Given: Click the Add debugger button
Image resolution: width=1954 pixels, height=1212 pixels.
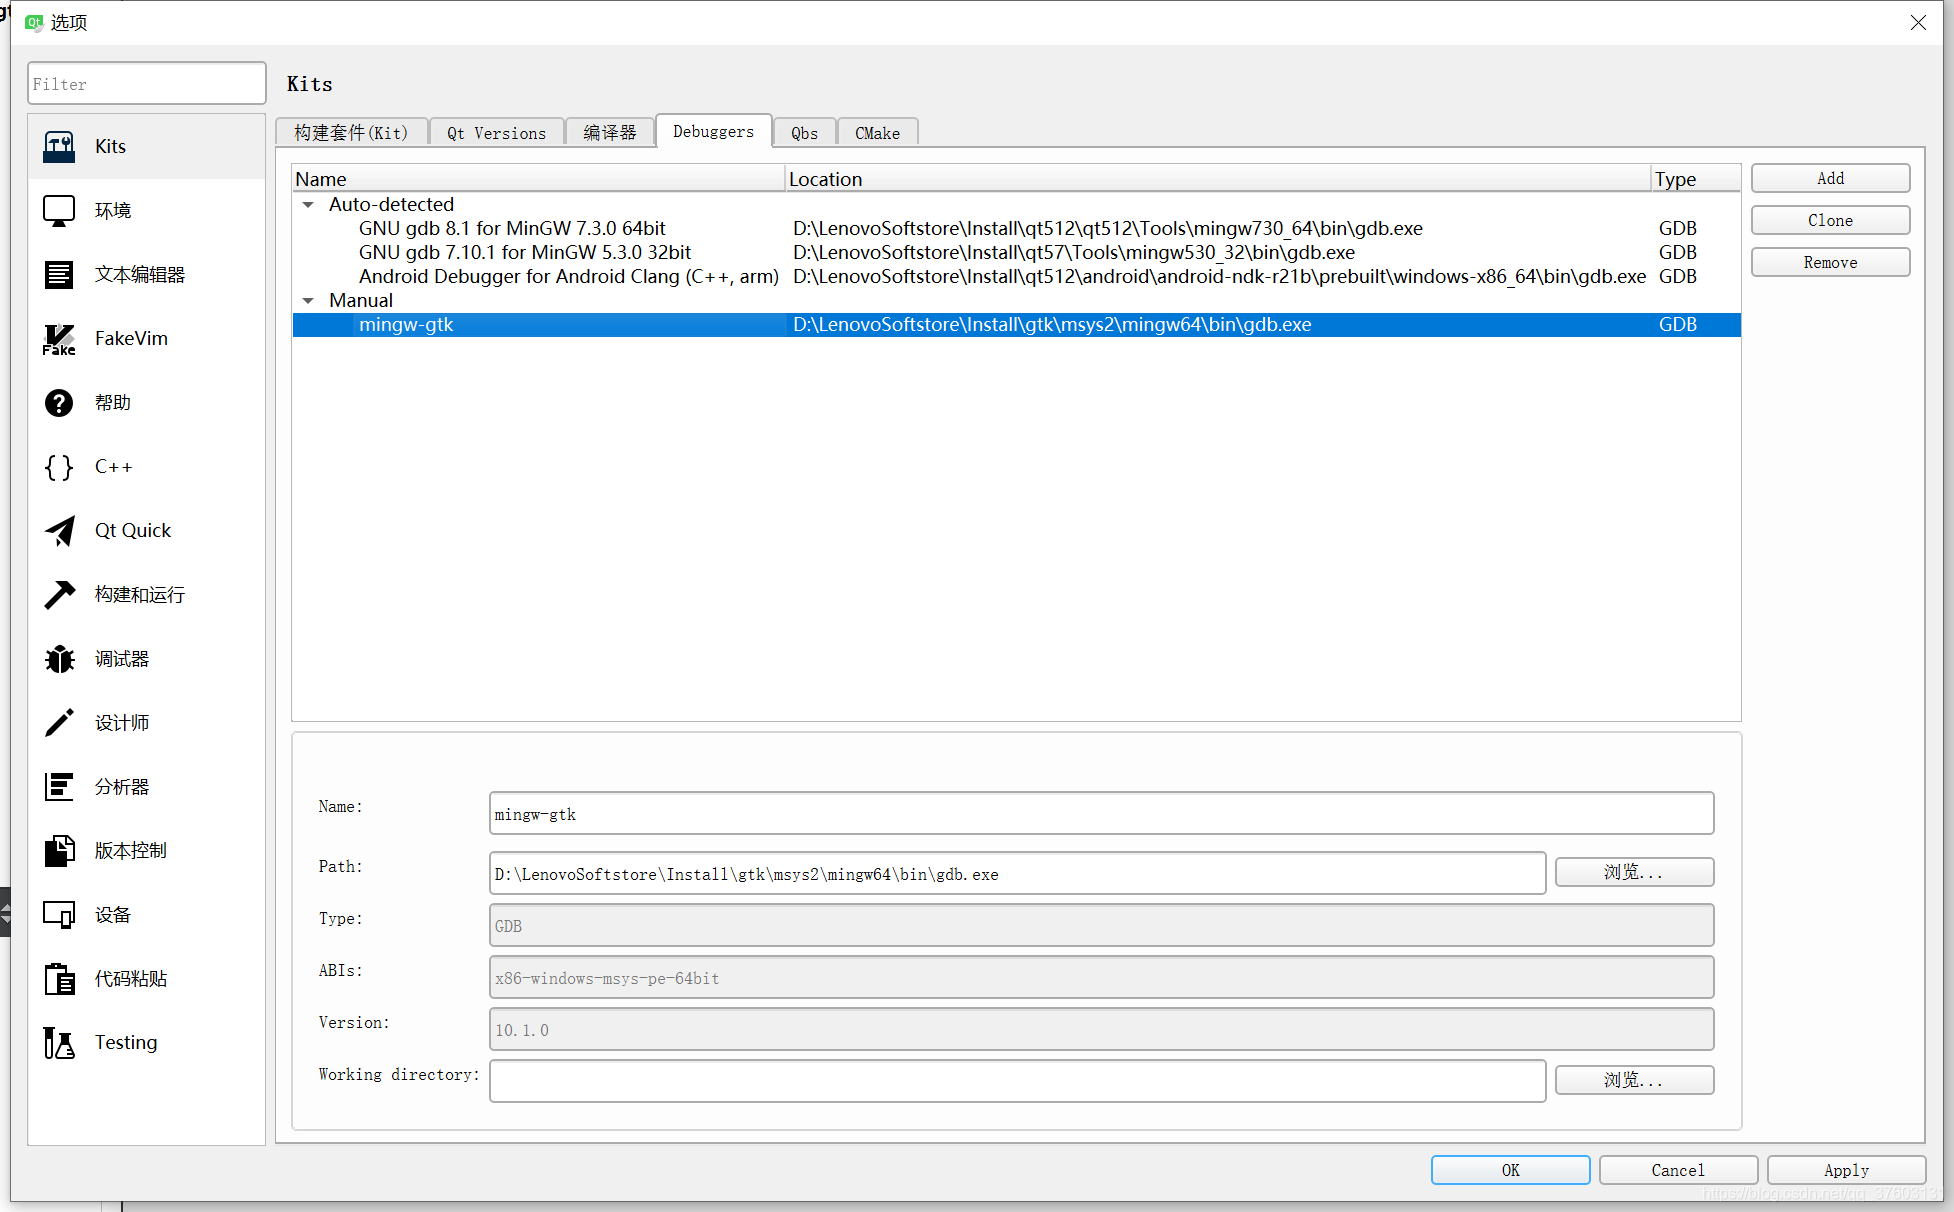Looking at the screenshot, I should [1830, 178].
